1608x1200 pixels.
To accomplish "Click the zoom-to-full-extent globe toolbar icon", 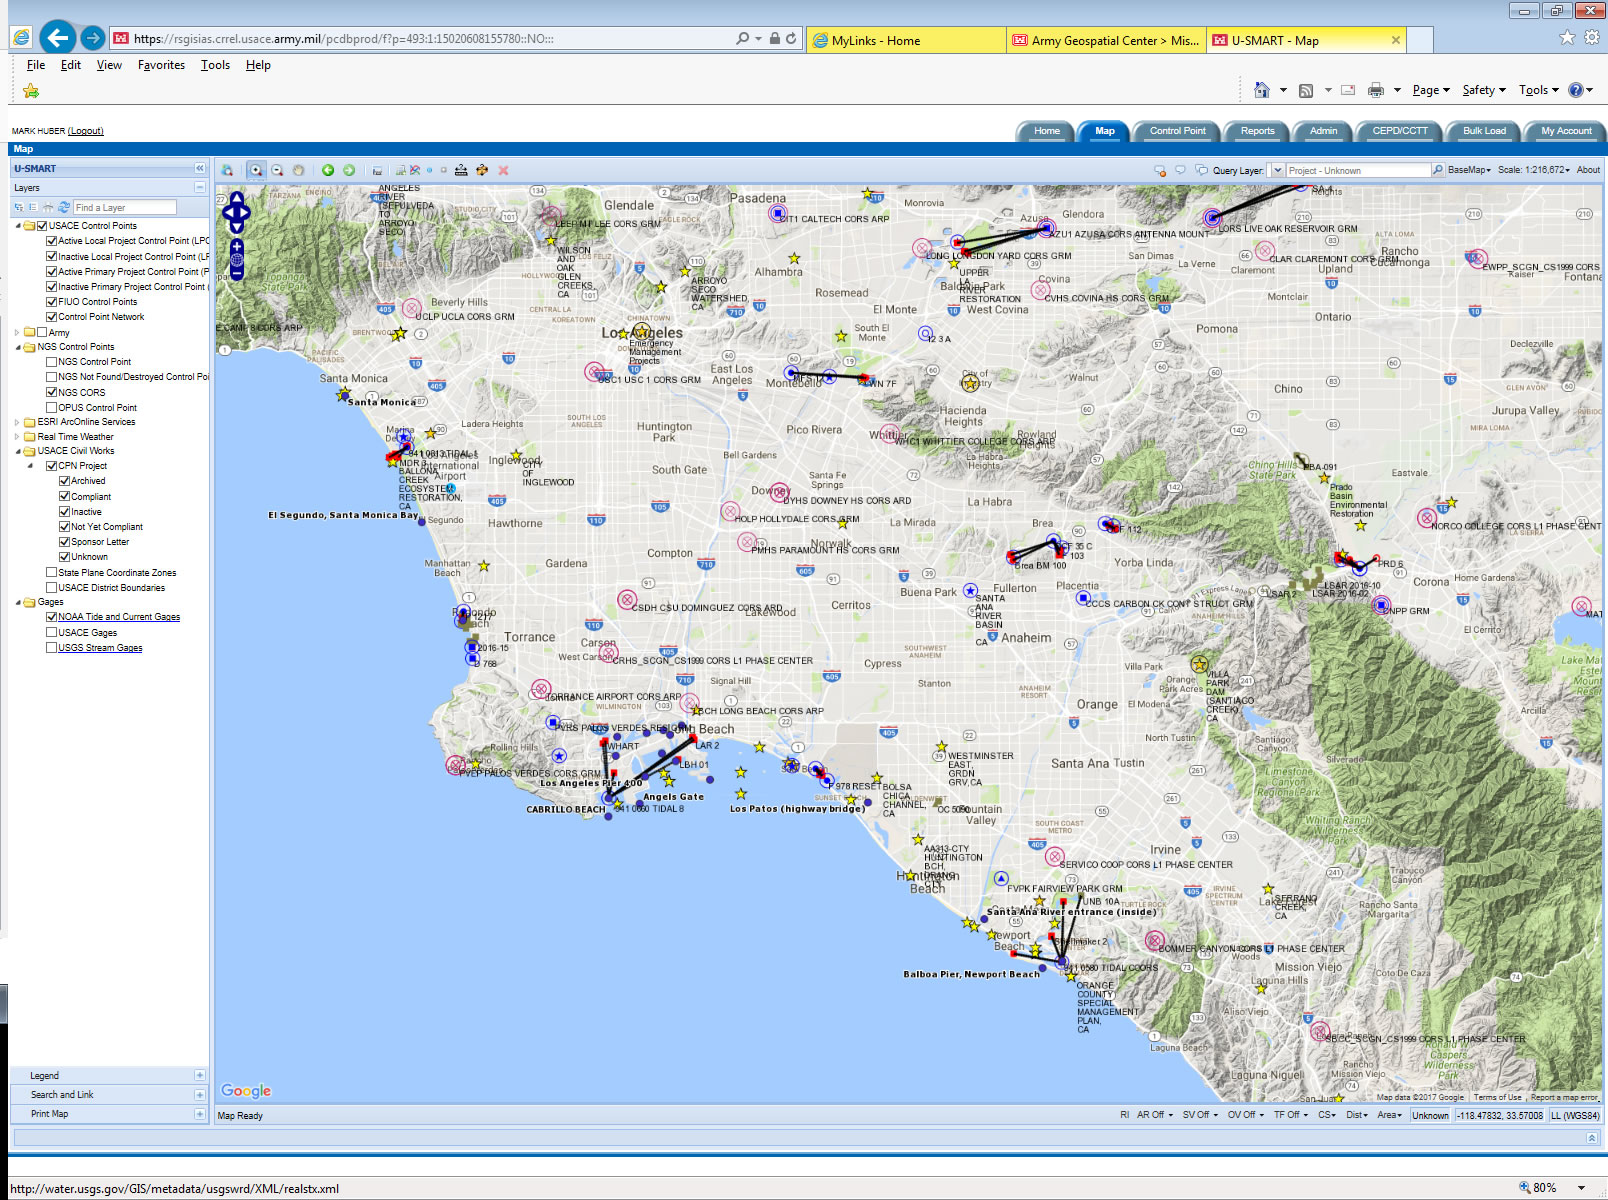I will (x=227, y=170).
